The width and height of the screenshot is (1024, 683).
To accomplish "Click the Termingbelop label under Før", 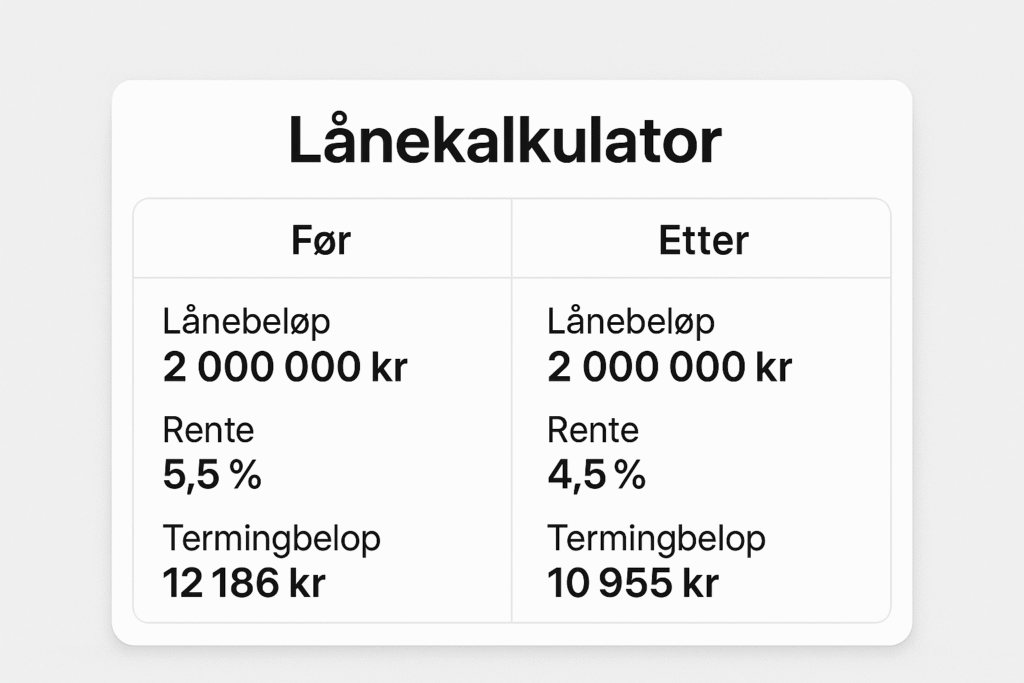I will pos(272,539).
